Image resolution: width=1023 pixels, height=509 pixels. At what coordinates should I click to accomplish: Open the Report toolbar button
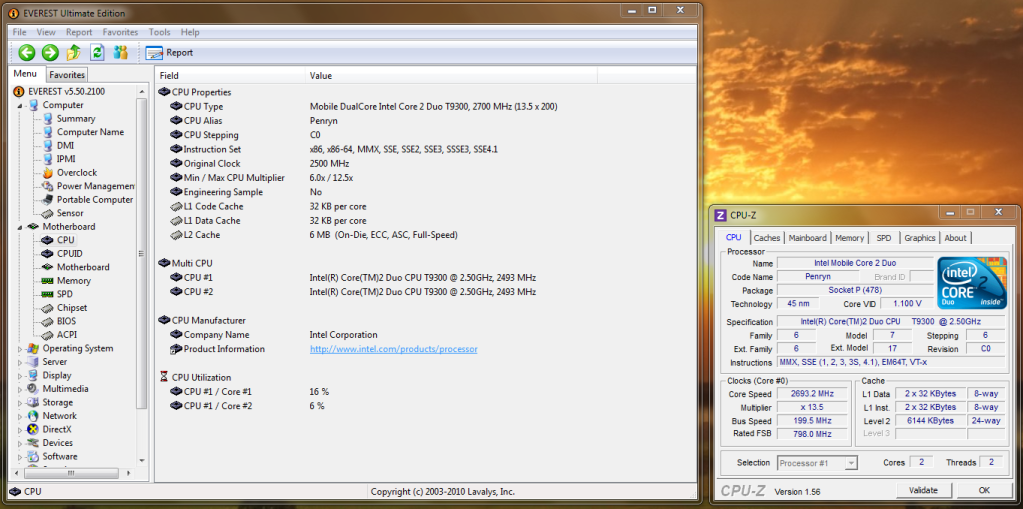[170, 53]
